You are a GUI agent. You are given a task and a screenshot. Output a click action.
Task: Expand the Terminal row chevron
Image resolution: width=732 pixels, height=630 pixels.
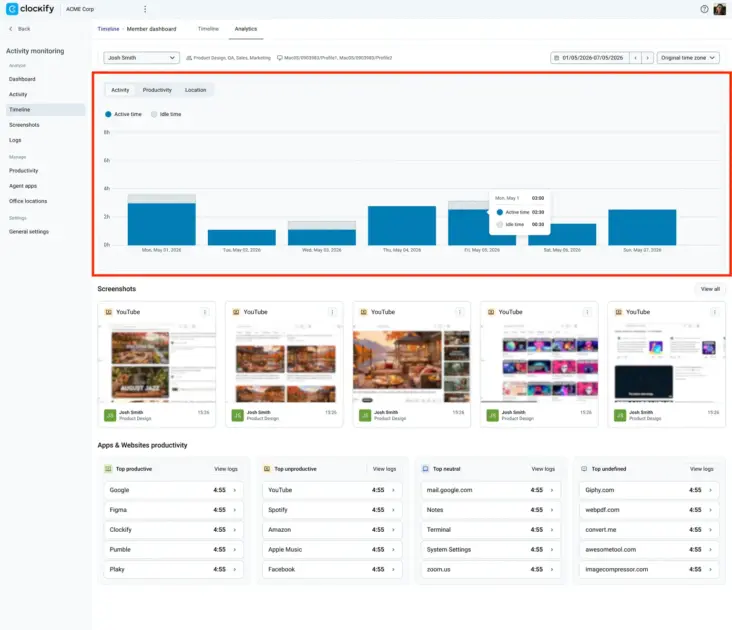pos(552,530)
